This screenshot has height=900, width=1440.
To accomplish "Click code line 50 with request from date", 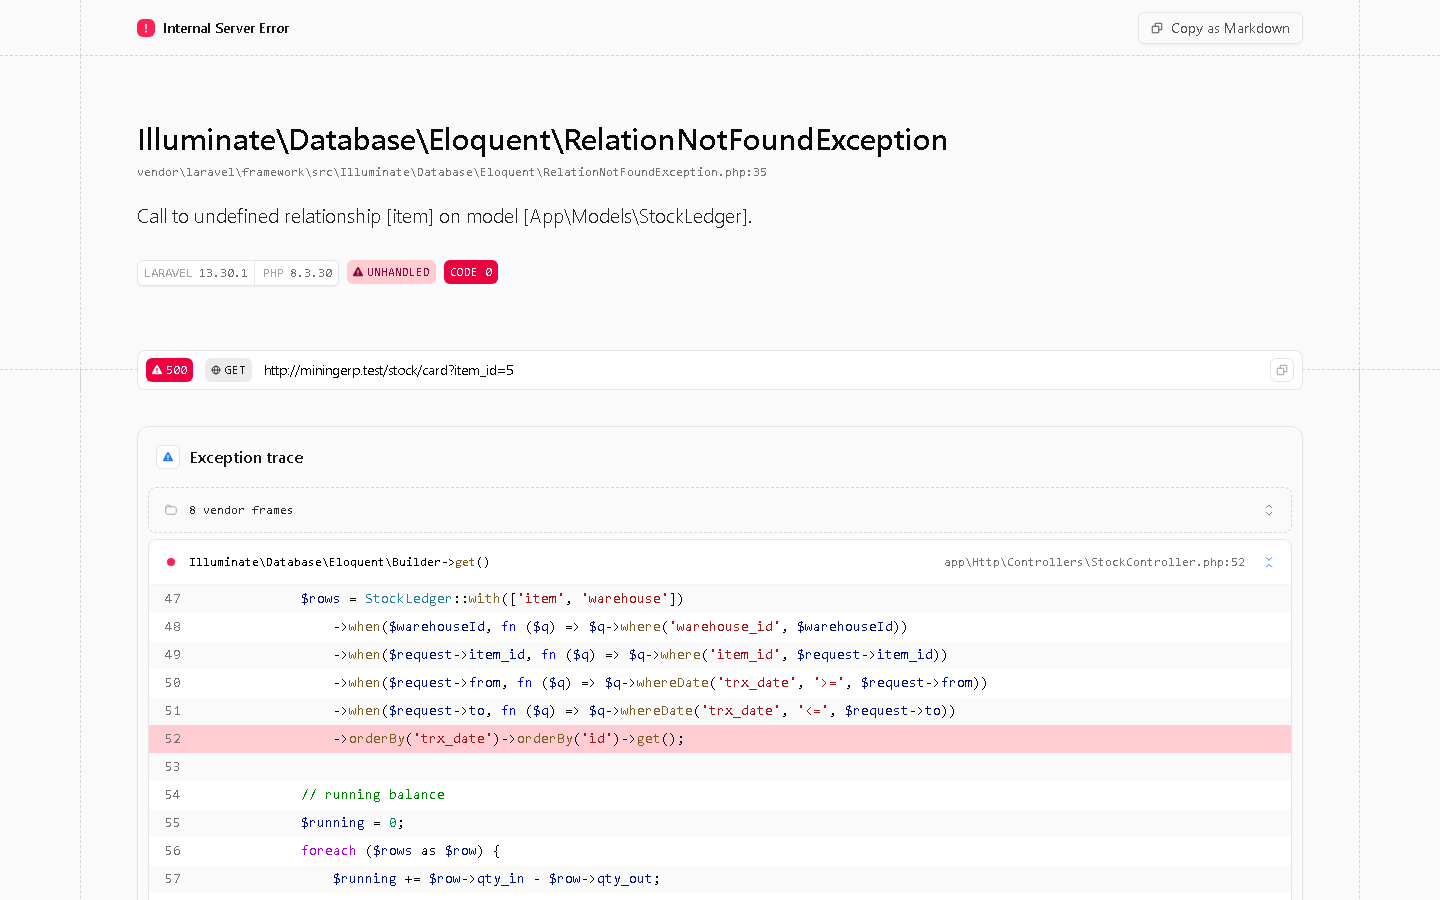I will tap(720, 683).
